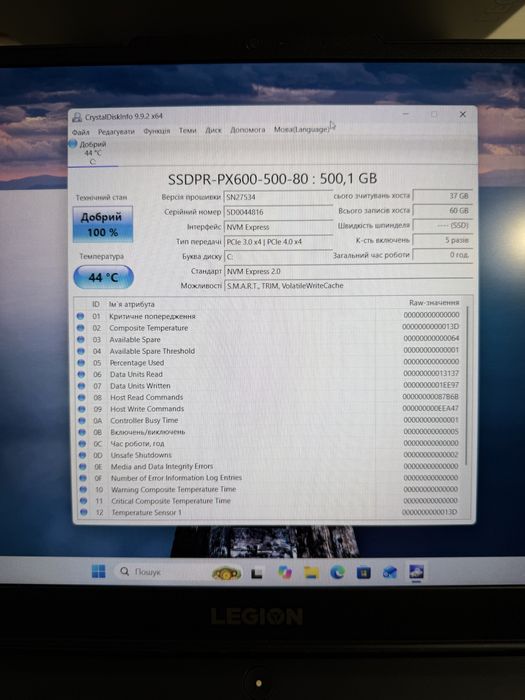
Task: Click raw value 0000000001EE97
Action: 431,385
